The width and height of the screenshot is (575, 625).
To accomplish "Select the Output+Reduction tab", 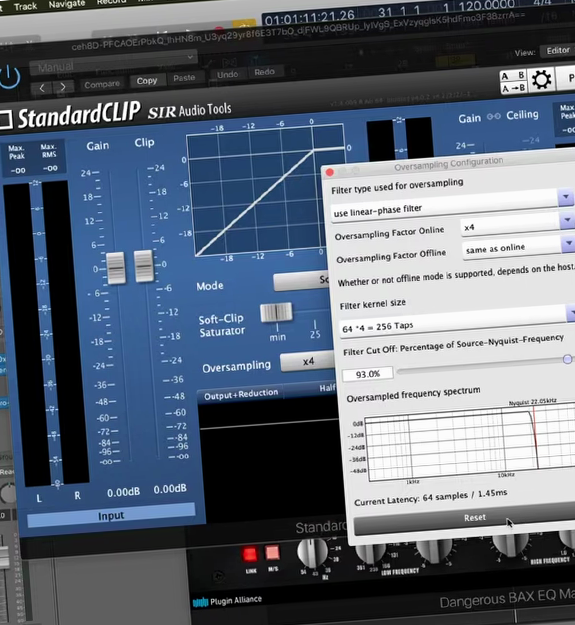I will pyautogui.click(x=241, y=394).
